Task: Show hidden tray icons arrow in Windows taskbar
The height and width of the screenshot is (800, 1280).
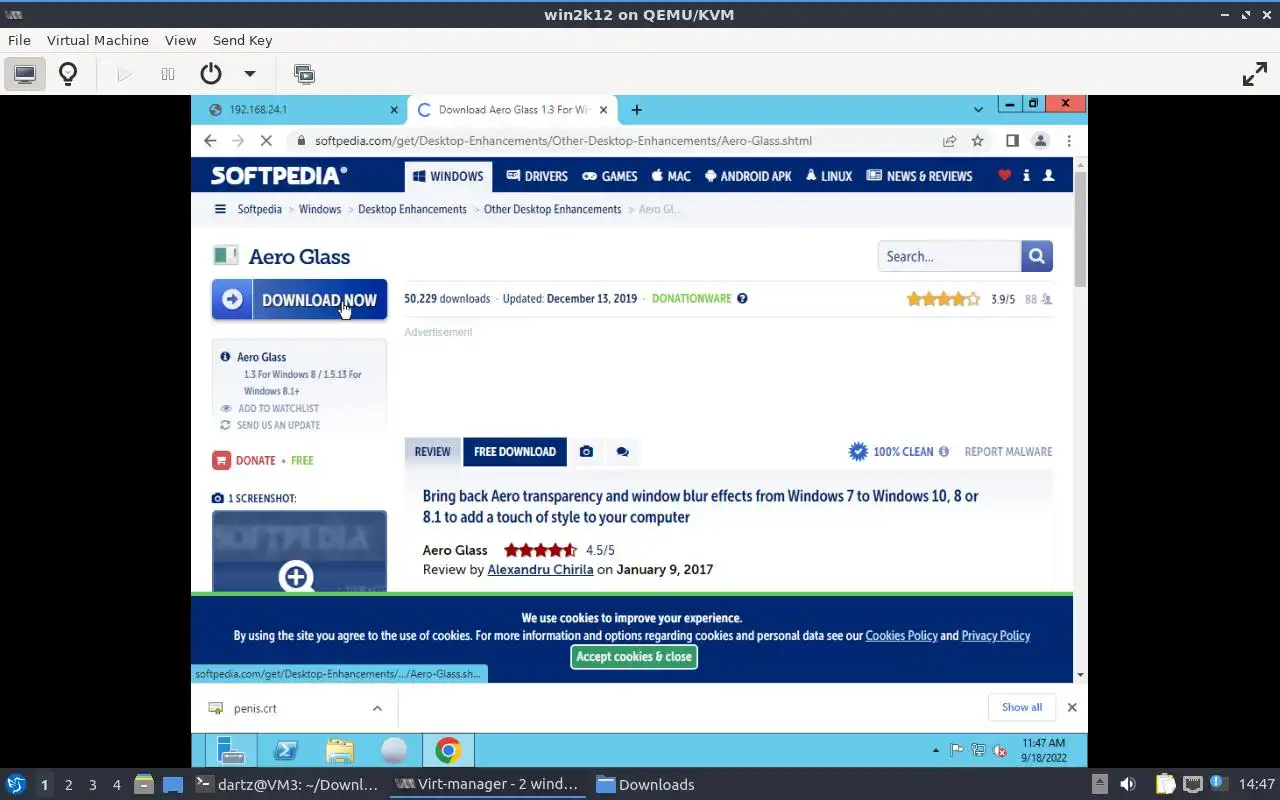Action: (936, 750)
